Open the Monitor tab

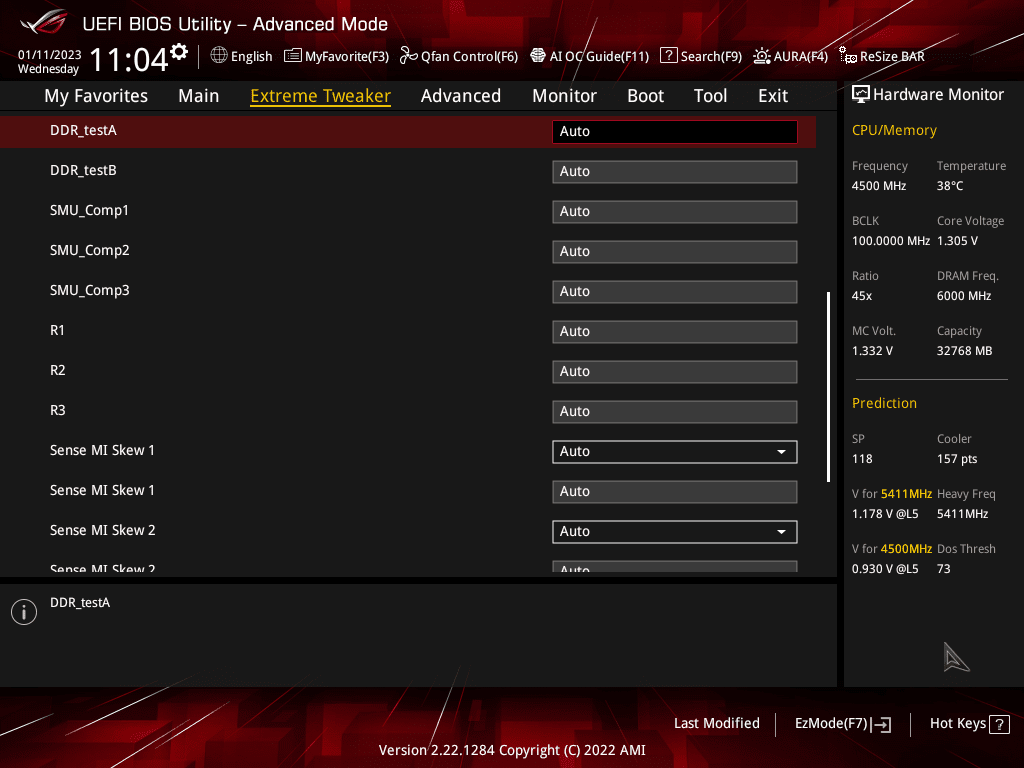pos(564,96)
